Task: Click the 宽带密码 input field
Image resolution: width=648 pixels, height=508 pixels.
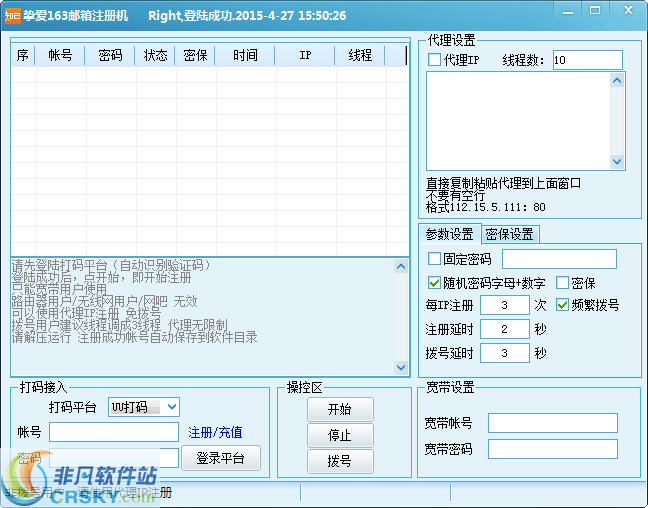Action: pyautogui.click(x=553, y=449)
